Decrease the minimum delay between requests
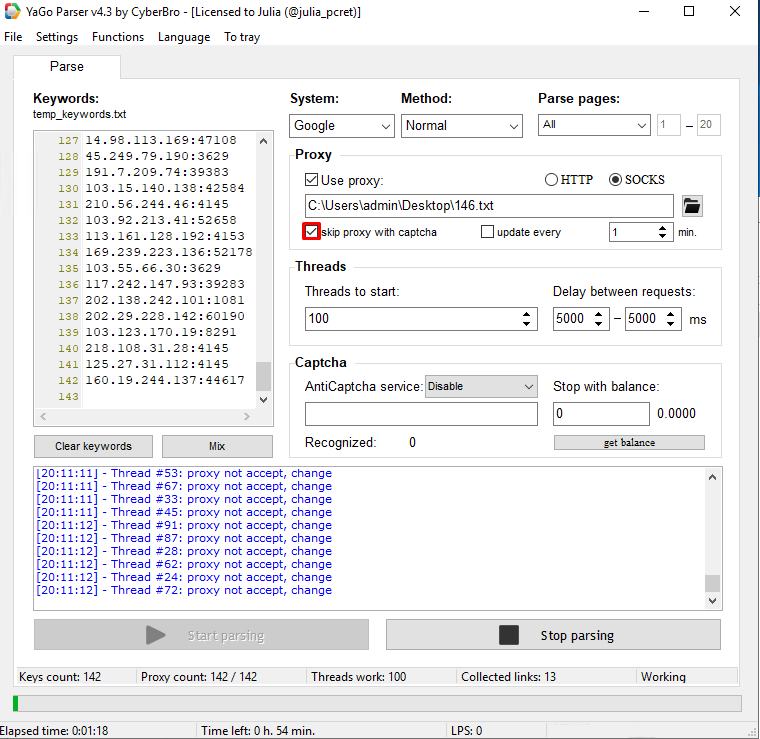The width and height of the screenshot is (760, 739). [599, 323]
